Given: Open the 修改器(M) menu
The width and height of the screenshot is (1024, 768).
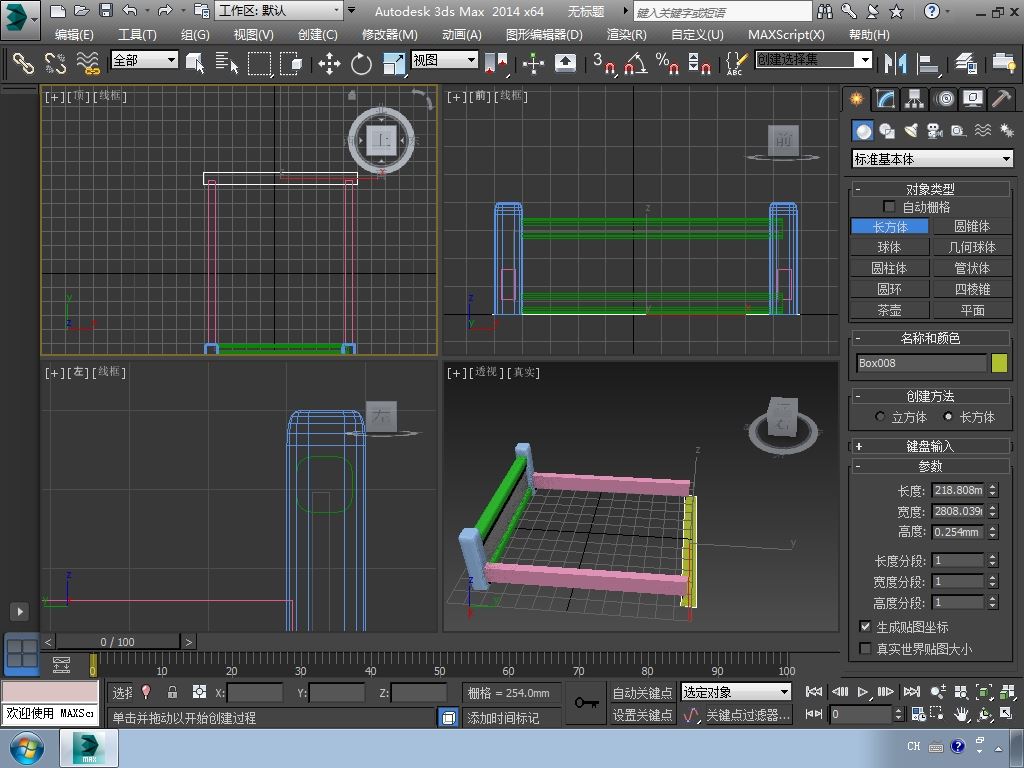Looking at the screenshot, I should tap(389, 34).
